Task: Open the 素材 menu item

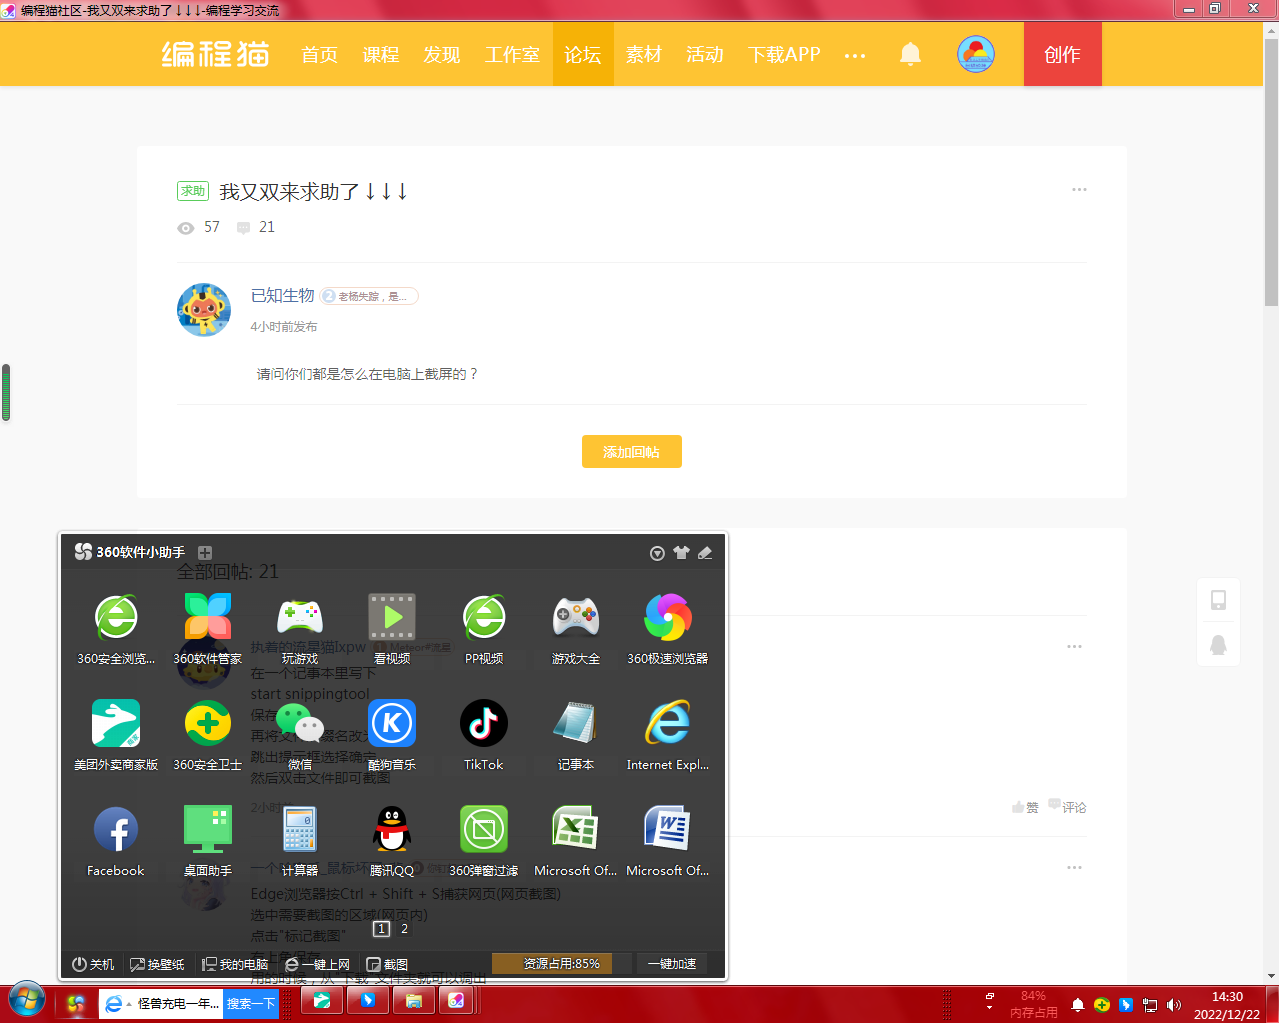Action: 644,55
